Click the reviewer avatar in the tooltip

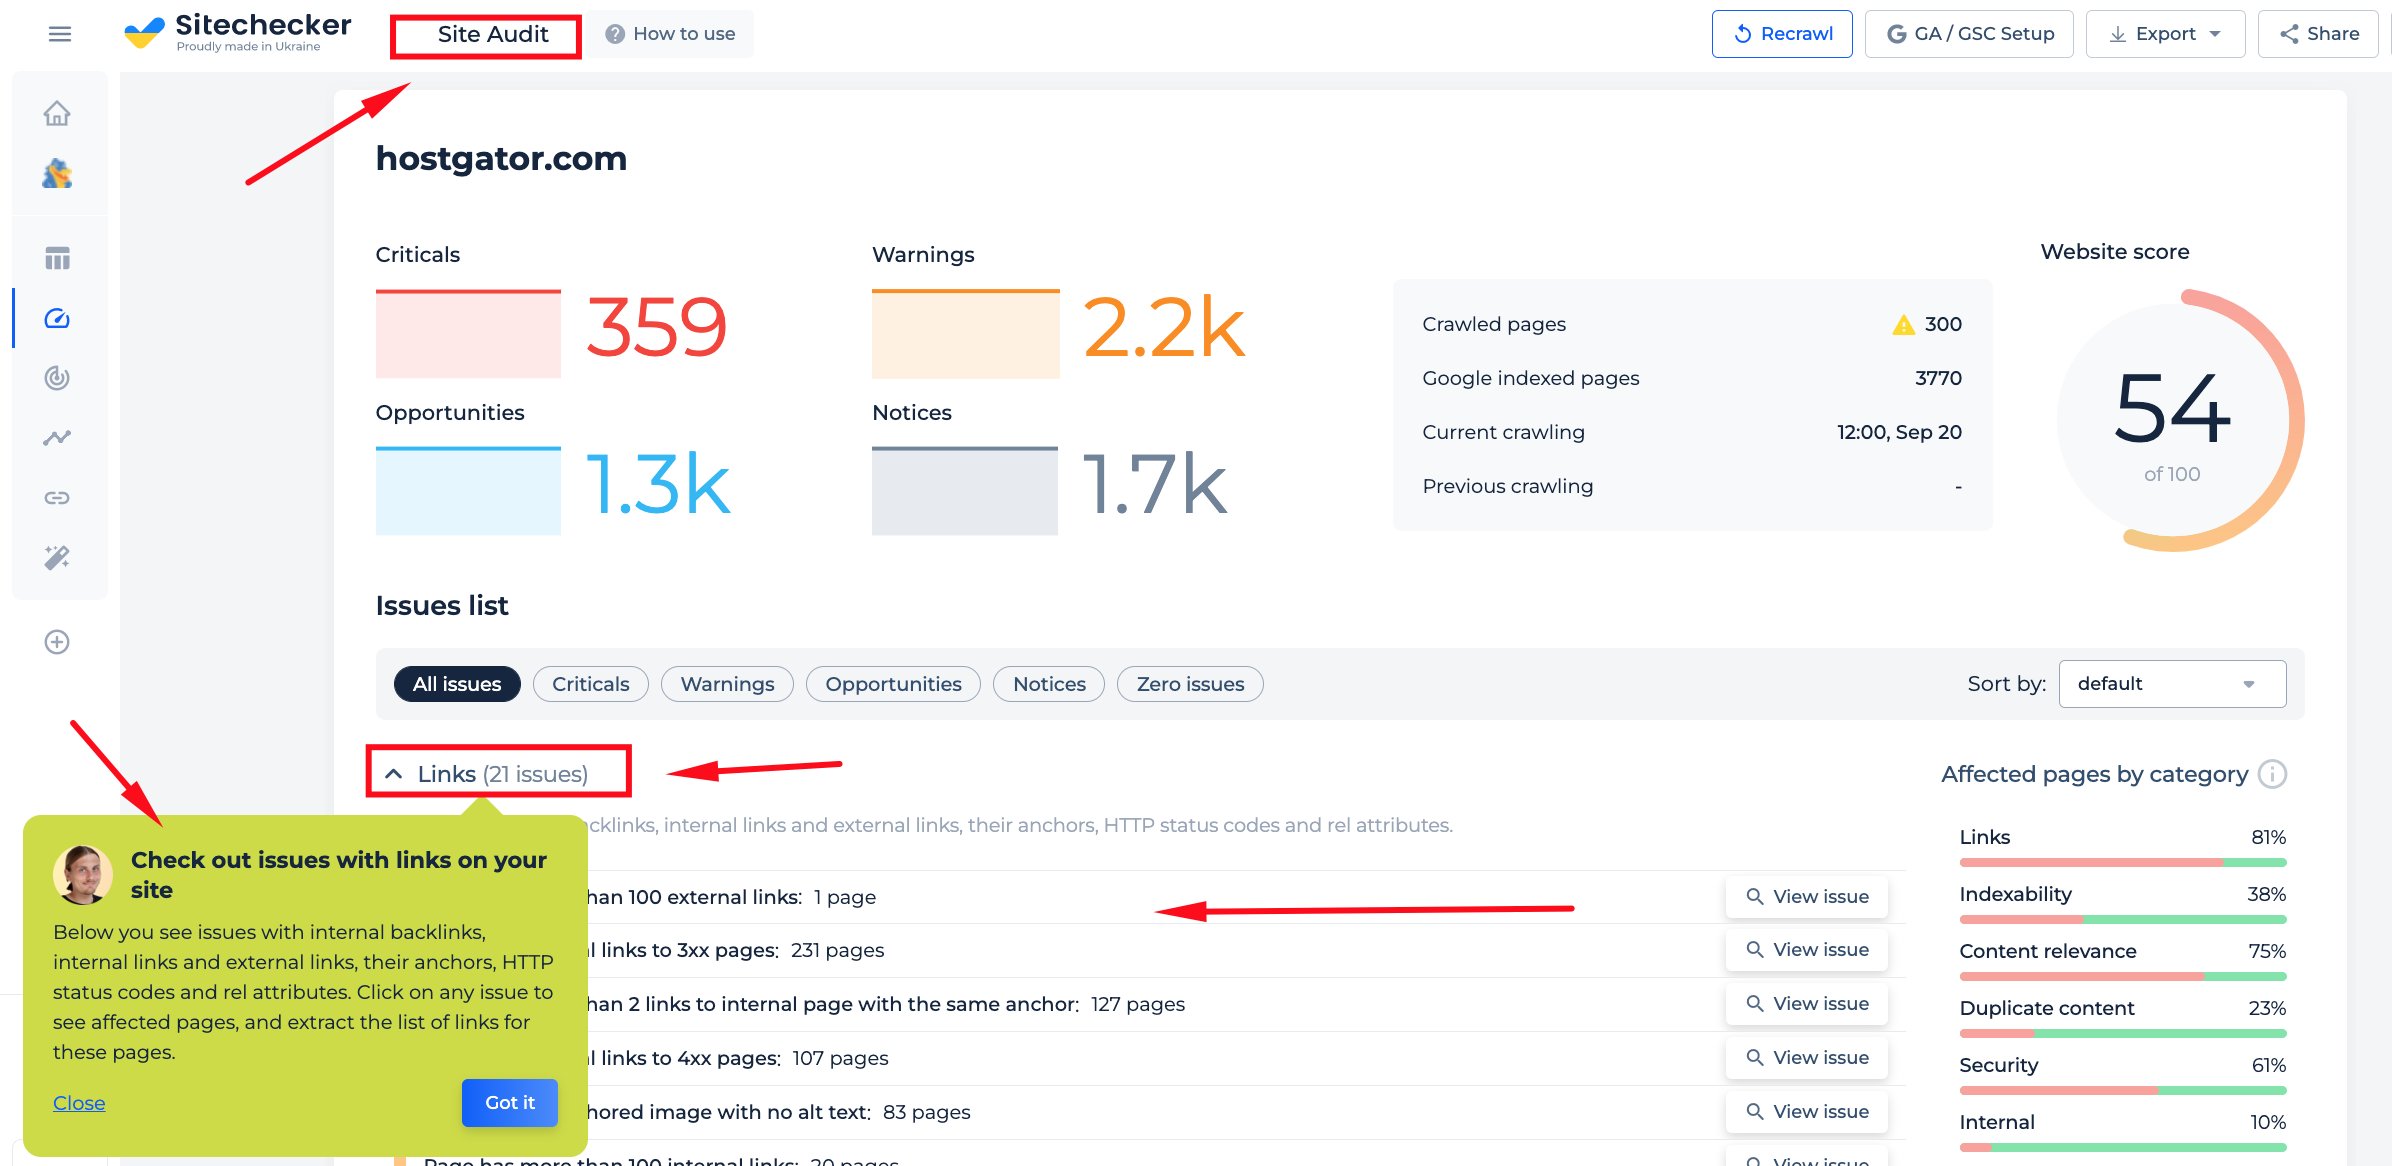click(82, 875)
